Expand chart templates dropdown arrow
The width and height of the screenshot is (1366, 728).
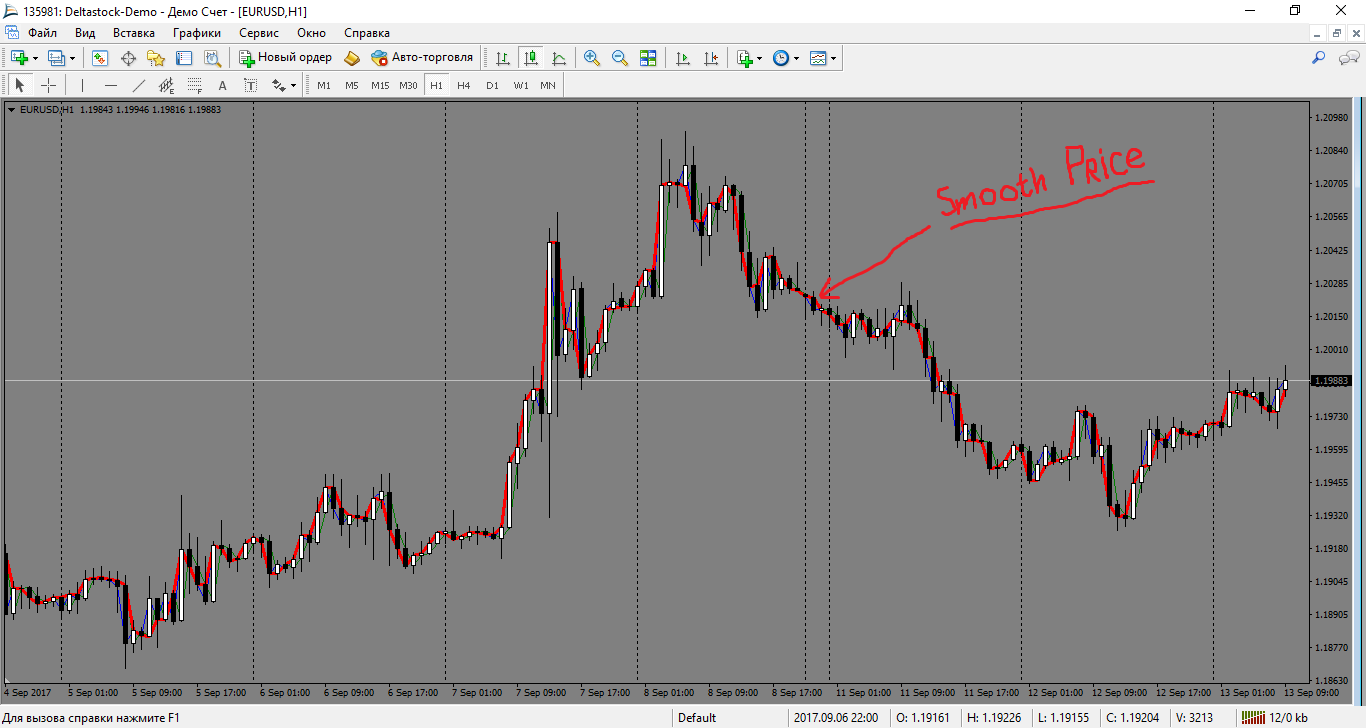tap(834, 58)
